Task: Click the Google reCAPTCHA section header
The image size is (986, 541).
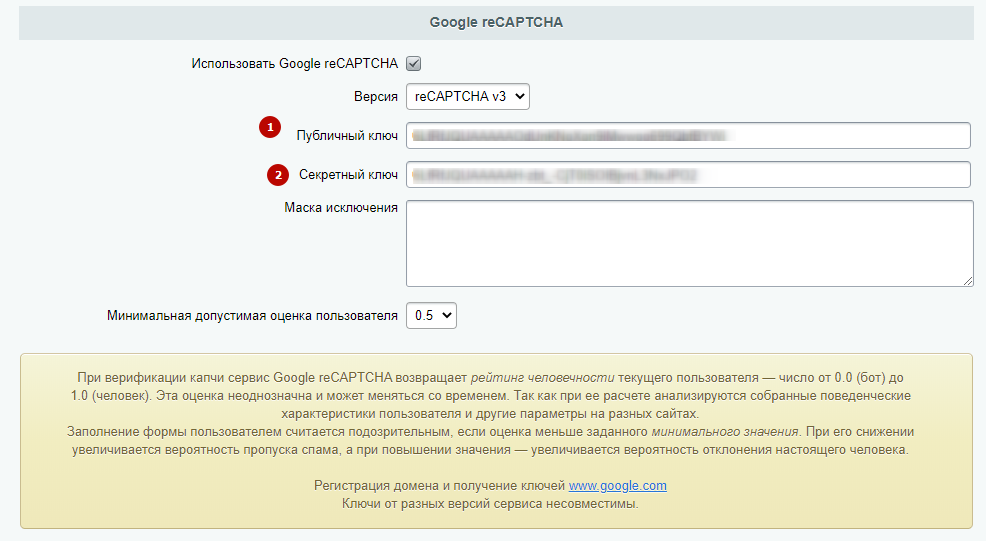Action: click(x=496, y=23)
